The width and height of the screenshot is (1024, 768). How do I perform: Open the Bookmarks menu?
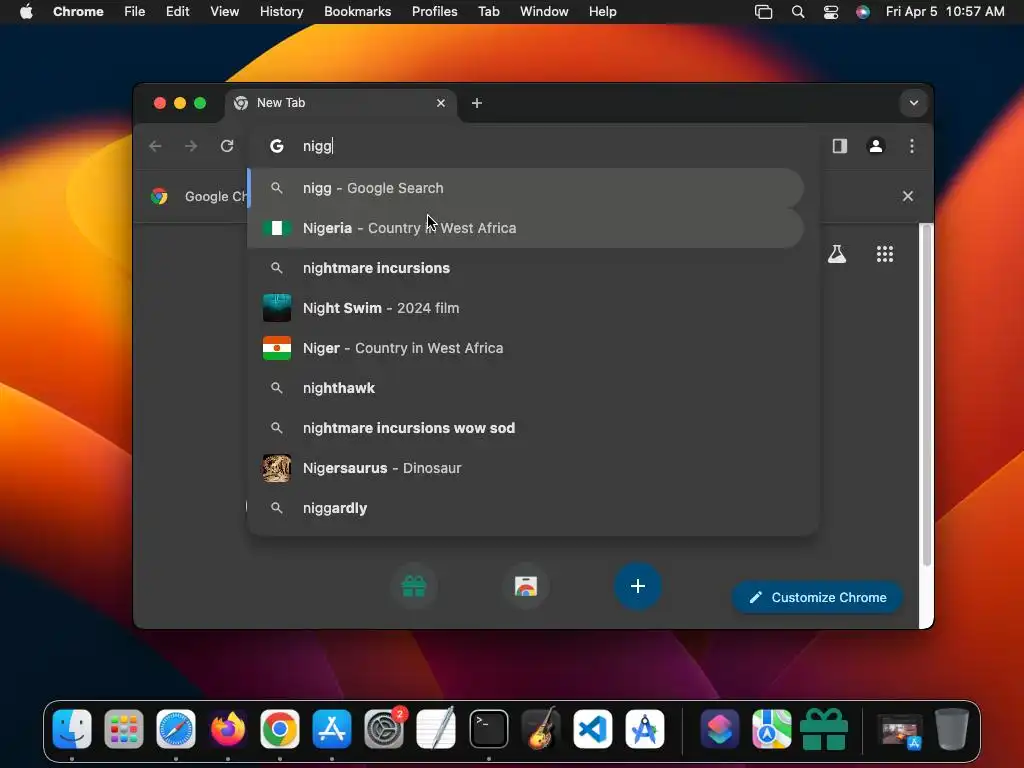(x=357, y=12)
